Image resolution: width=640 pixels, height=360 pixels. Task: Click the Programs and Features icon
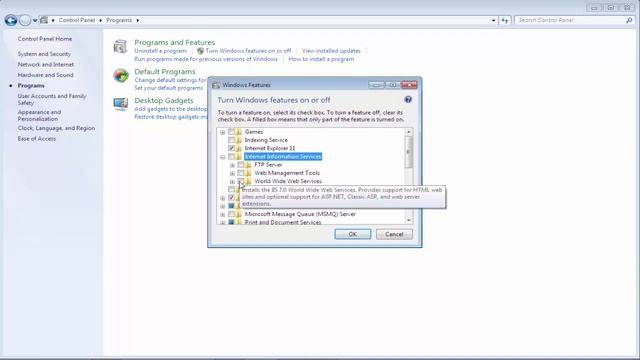120,47
